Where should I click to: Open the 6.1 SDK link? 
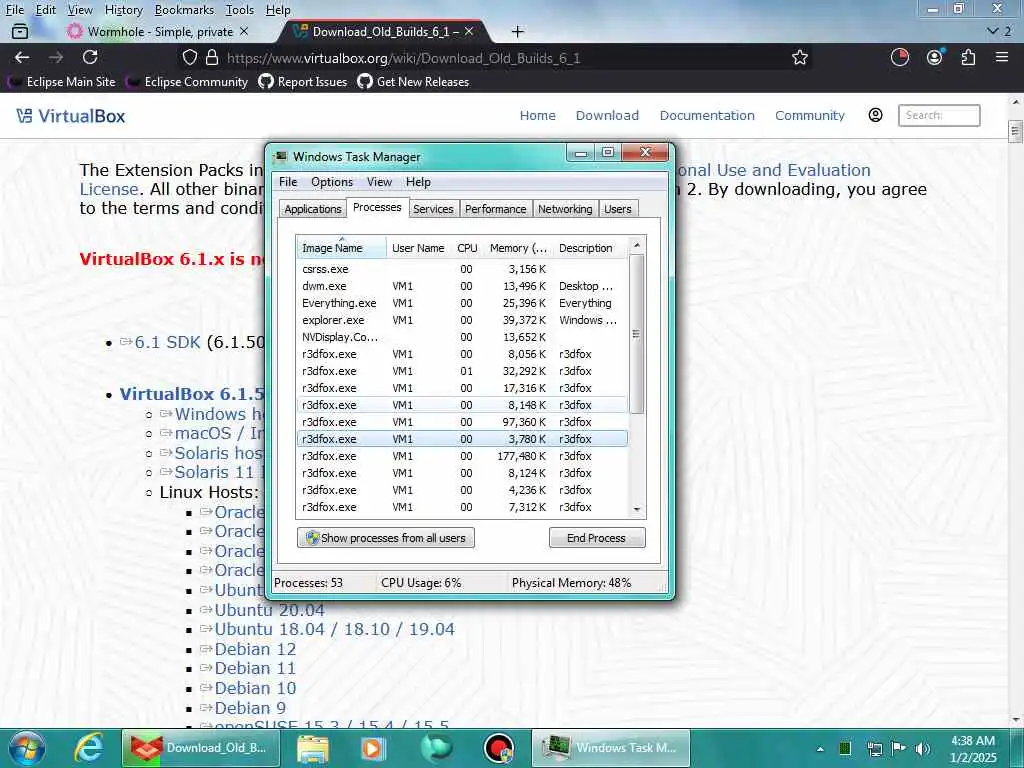click(167, 342)
